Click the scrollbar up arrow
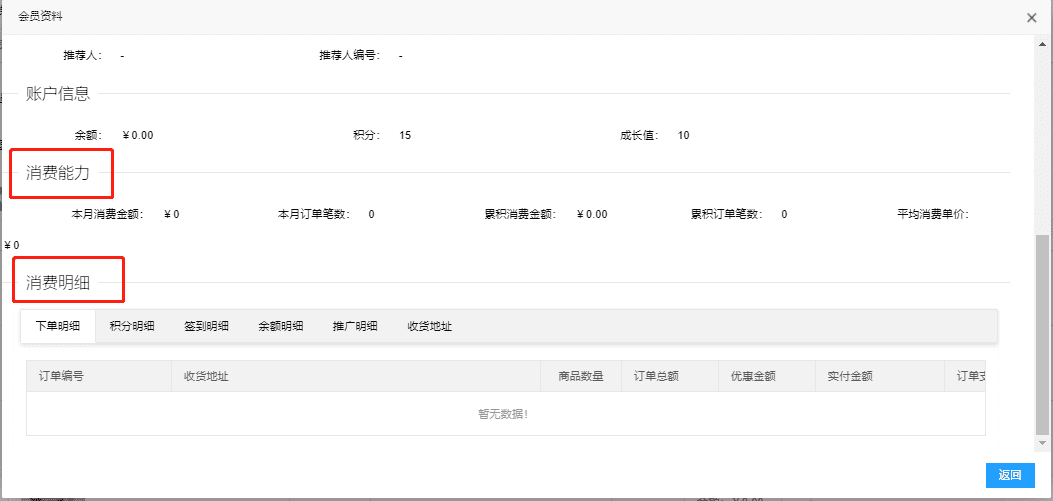This screenshot has height=501, width=1053. [1043, 43]
